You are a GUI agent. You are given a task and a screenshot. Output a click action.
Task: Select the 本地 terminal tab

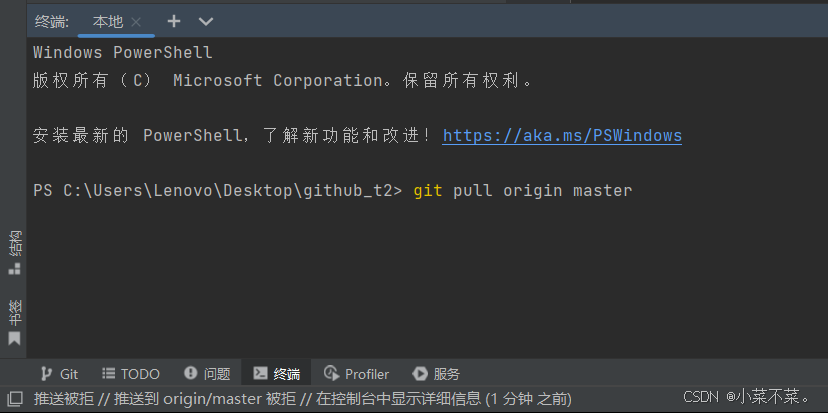tap(107, 21)
